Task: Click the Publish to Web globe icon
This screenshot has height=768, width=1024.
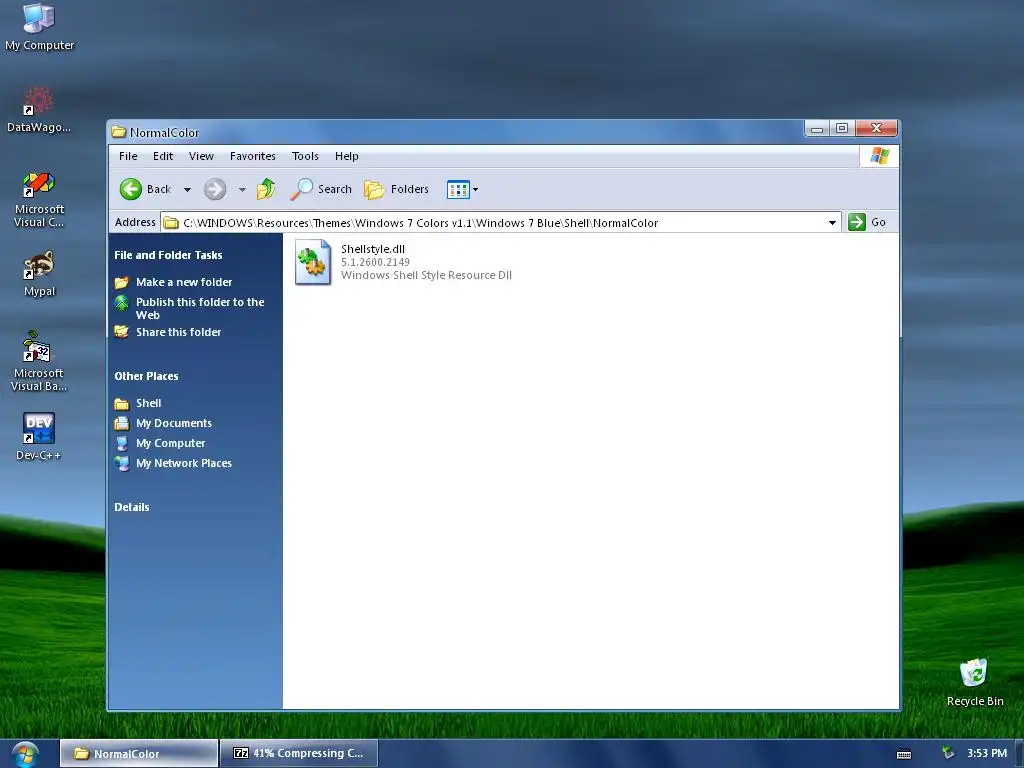Action: click(x=121, y=302)
